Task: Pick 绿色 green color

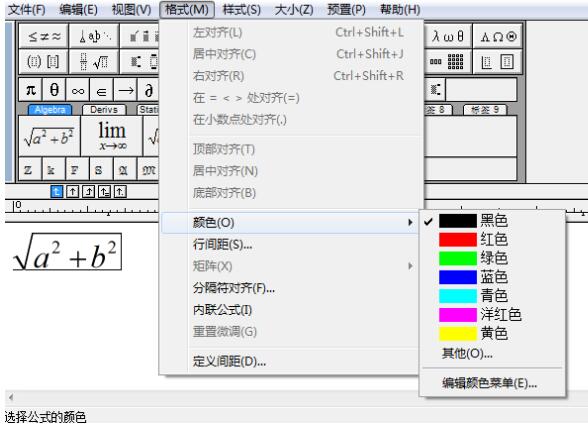Action: coord(492,258)
